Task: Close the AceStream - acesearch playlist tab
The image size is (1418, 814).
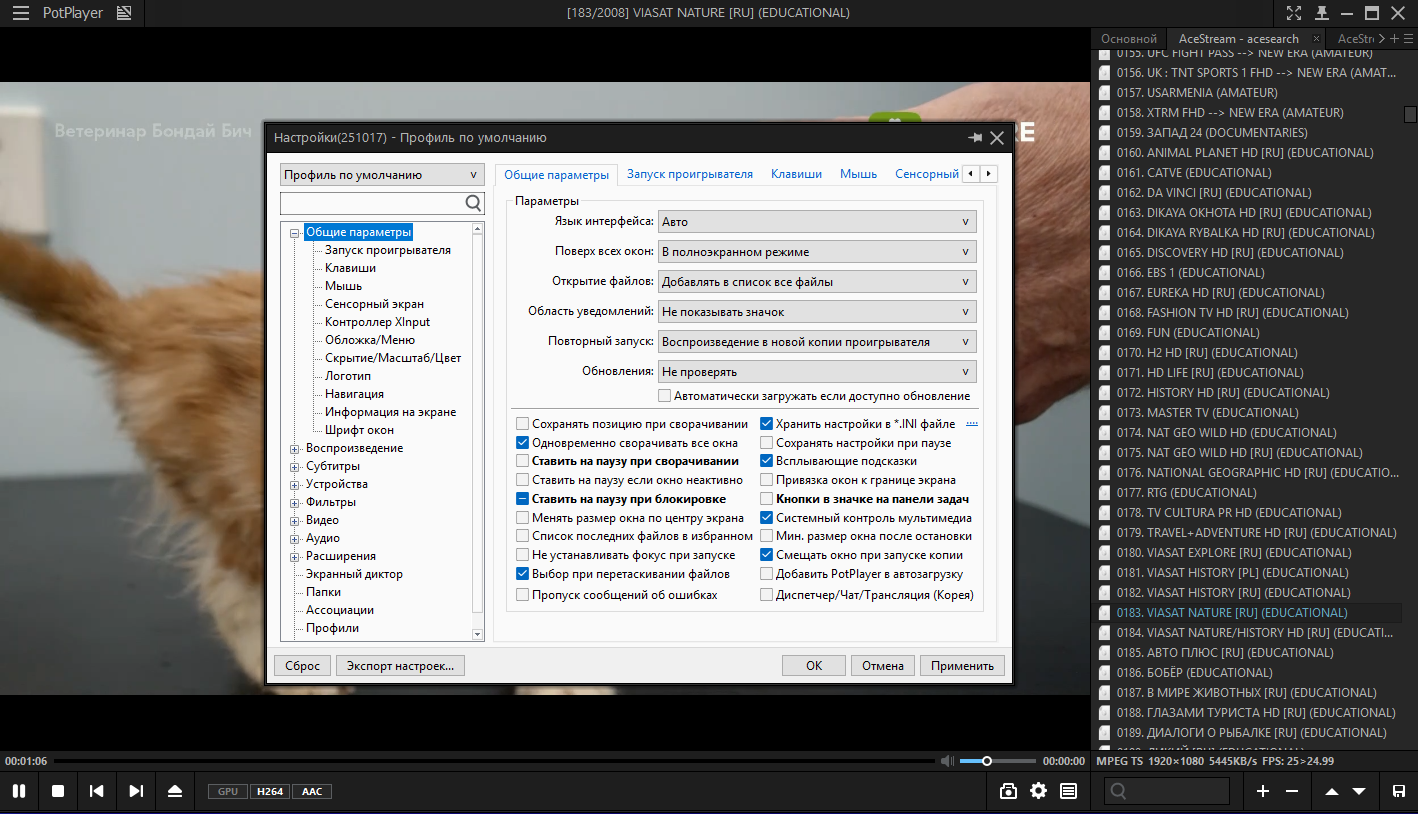Action: click(1317, 39)
